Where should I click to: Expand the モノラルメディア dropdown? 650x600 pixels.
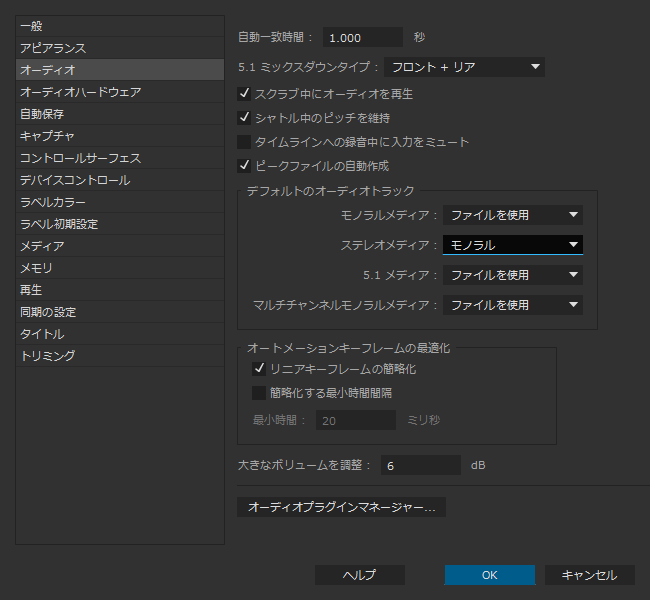pyautogui.click(x=513, y=215)
